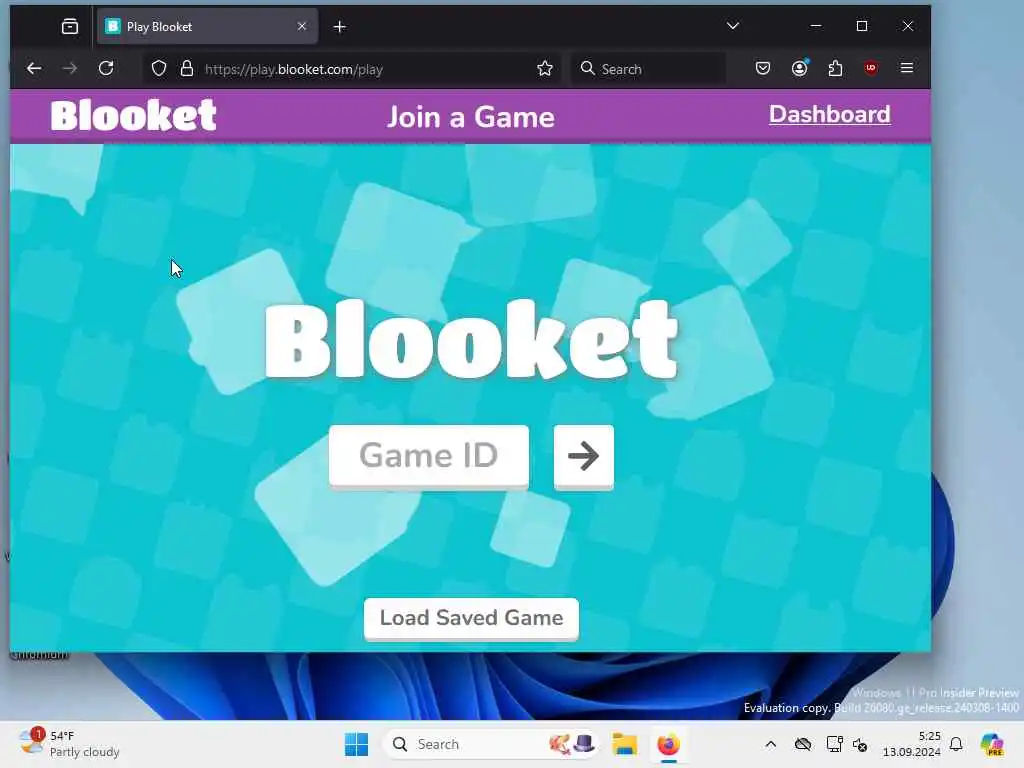This screenshot has width=1024, height=768.
Task: Open the tracking protection shield icon
Action: coord(159,69)
